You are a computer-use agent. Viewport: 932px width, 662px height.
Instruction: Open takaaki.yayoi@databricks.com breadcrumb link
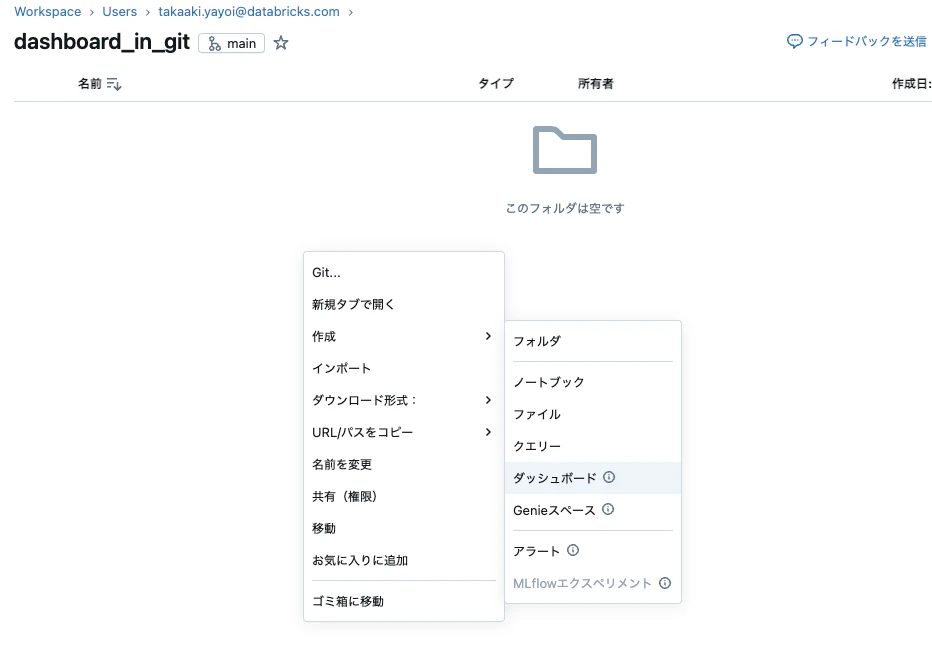point(249,12)
